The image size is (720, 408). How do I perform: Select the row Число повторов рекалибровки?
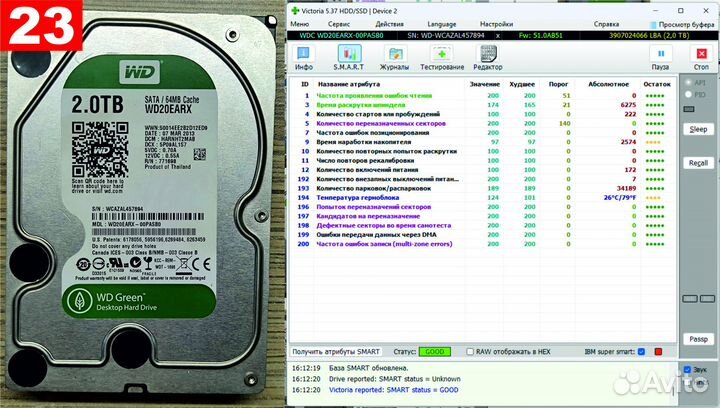482,161
